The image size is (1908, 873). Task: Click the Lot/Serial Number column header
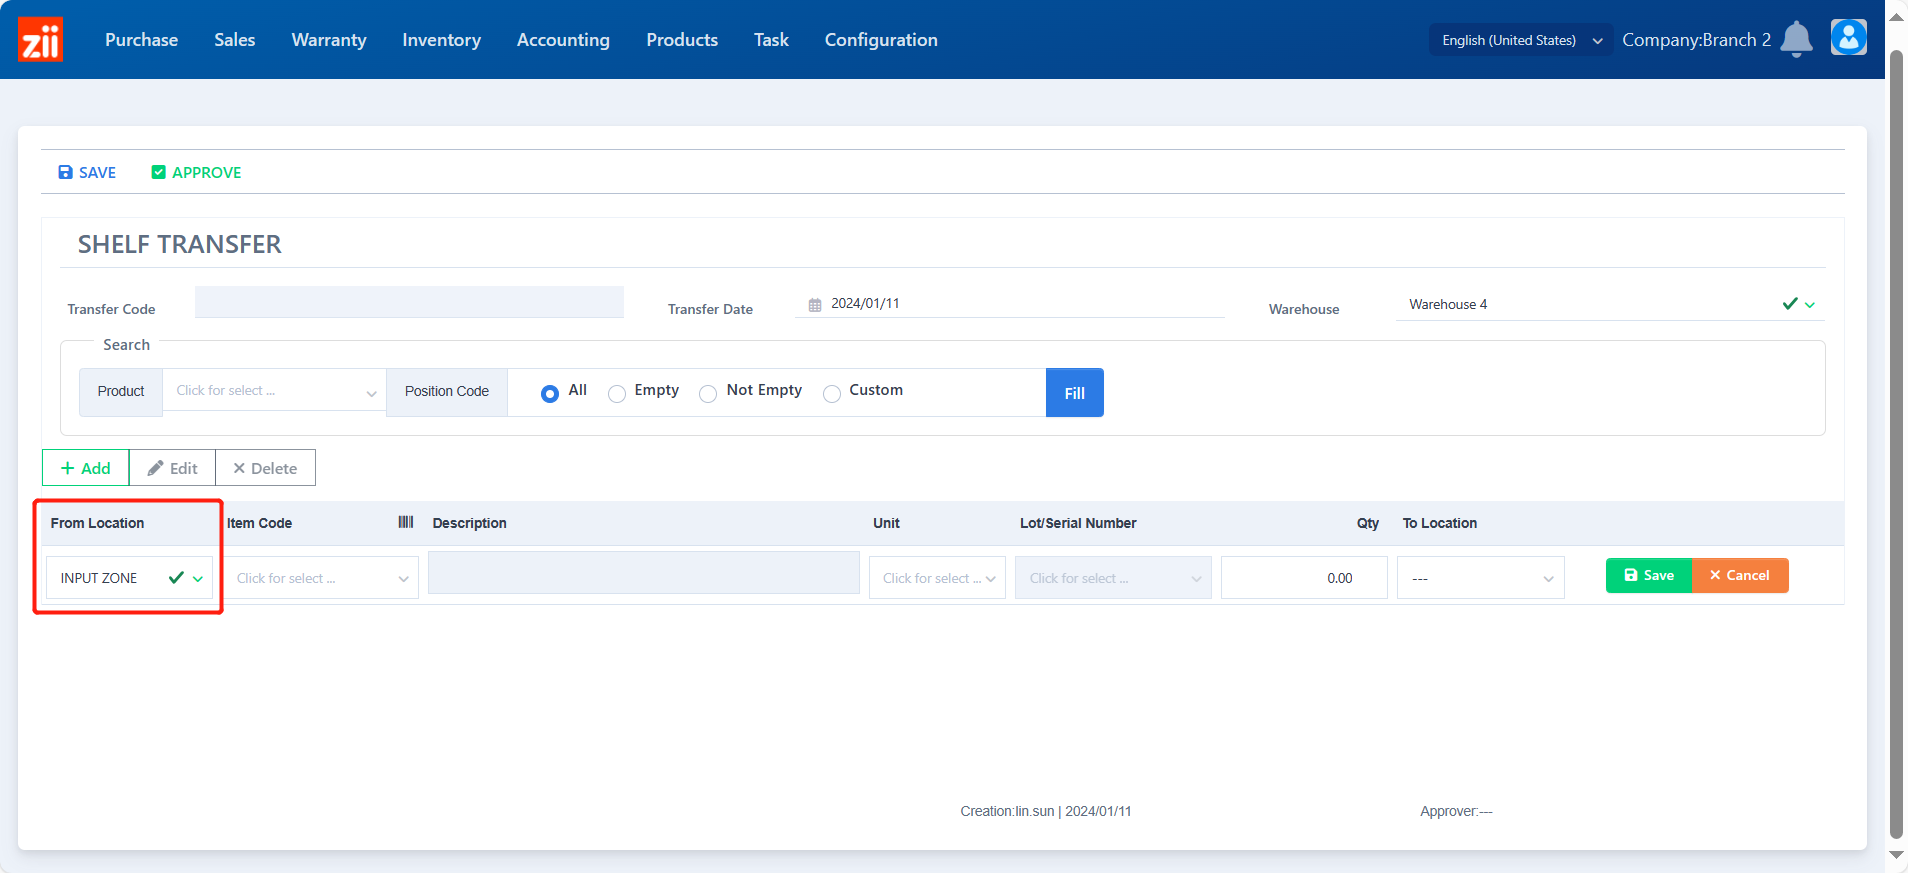click(x=1078, y=523)
